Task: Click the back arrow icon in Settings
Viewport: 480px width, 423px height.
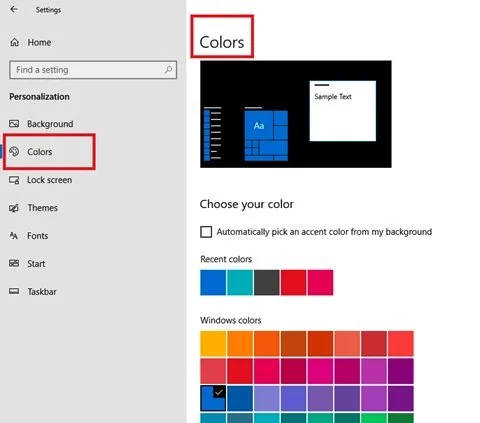Action: pos(14,9)
